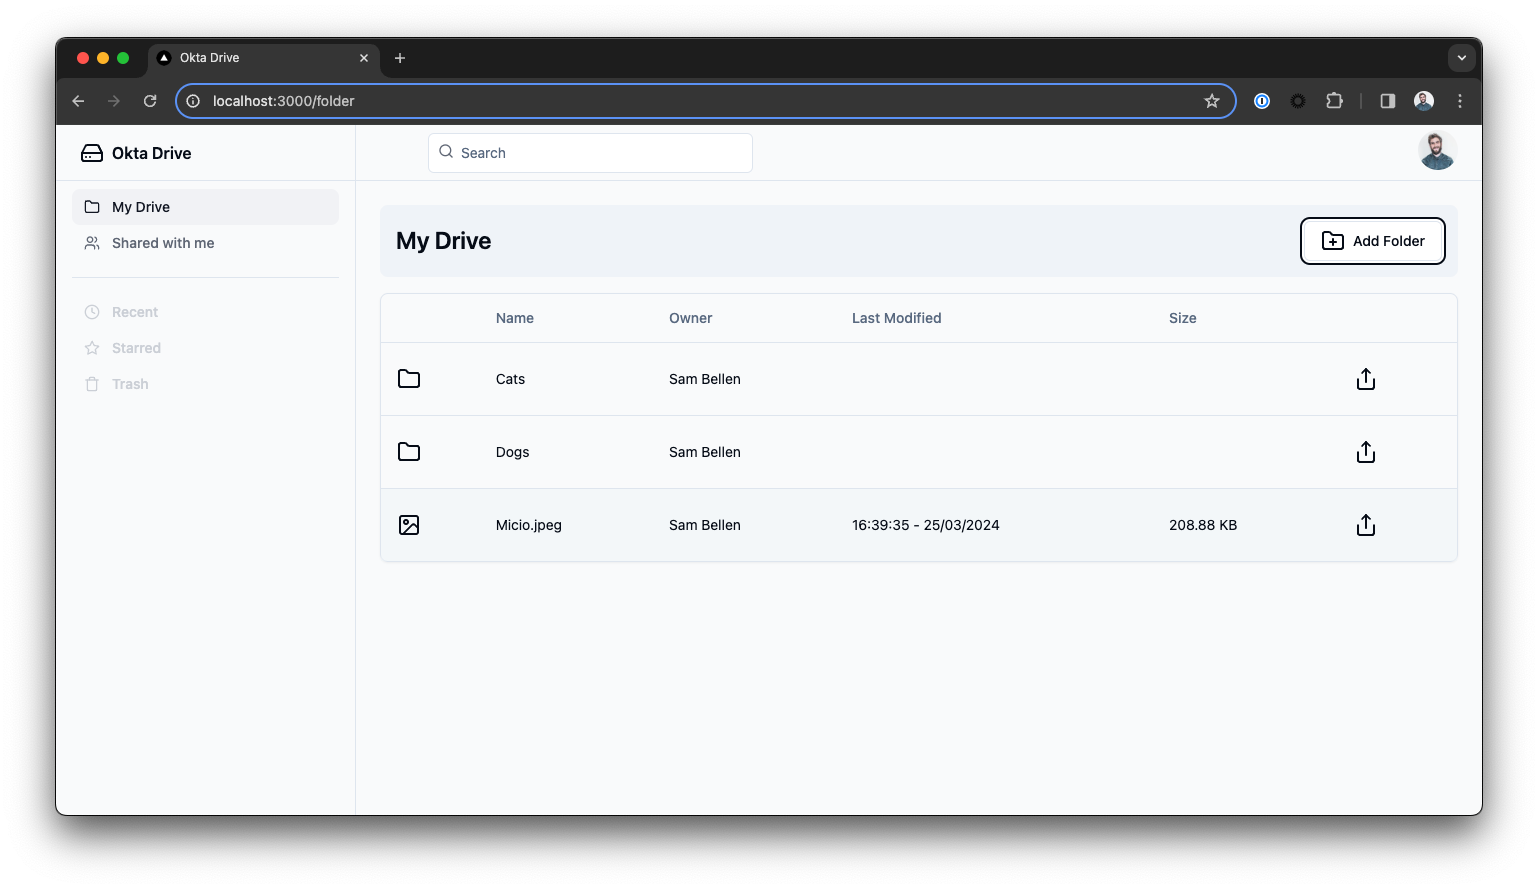This screenshot has height=889, width=1538.
Task: Open the Dogs folder name
Action: click(512, 452)
